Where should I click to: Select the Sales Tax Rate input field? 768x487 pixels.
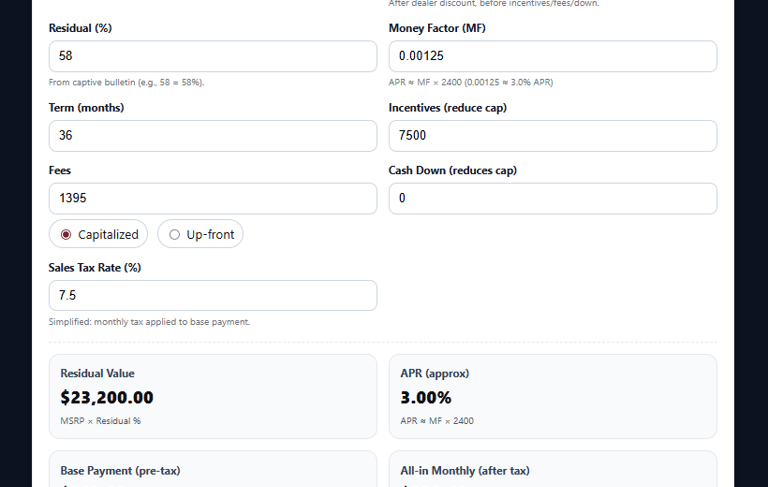(x=212, y=295)
